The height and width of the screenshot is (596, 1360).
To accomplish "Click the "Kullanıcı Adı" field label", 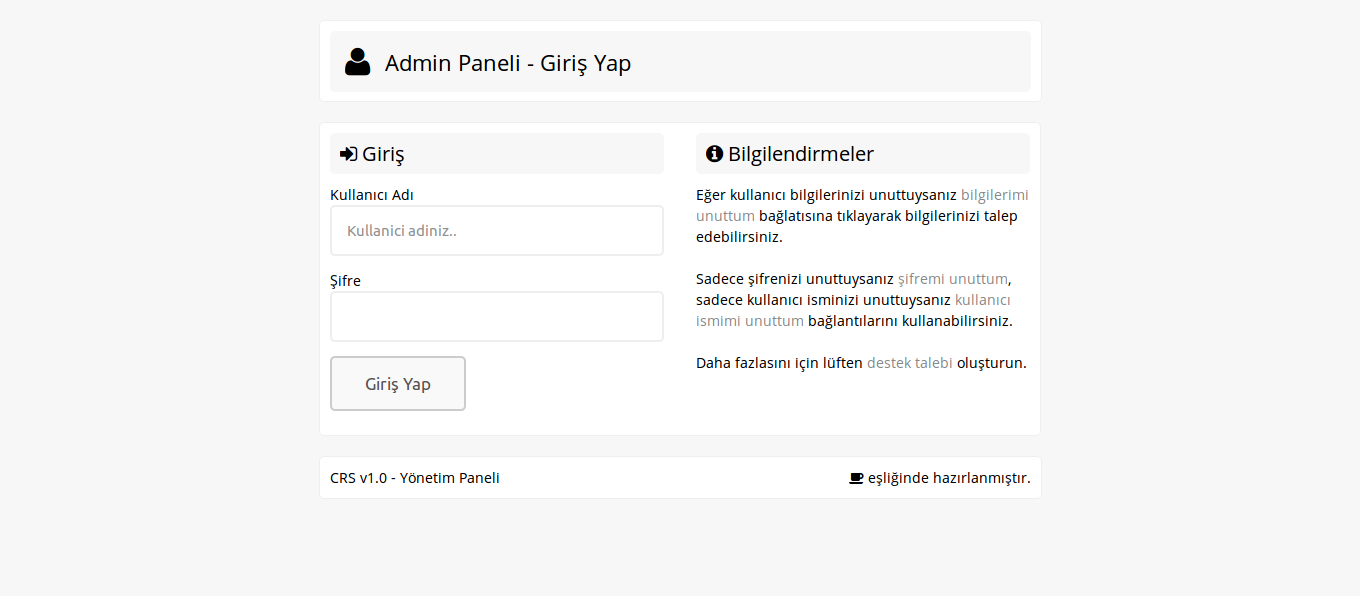I will (x=371, y=195).
